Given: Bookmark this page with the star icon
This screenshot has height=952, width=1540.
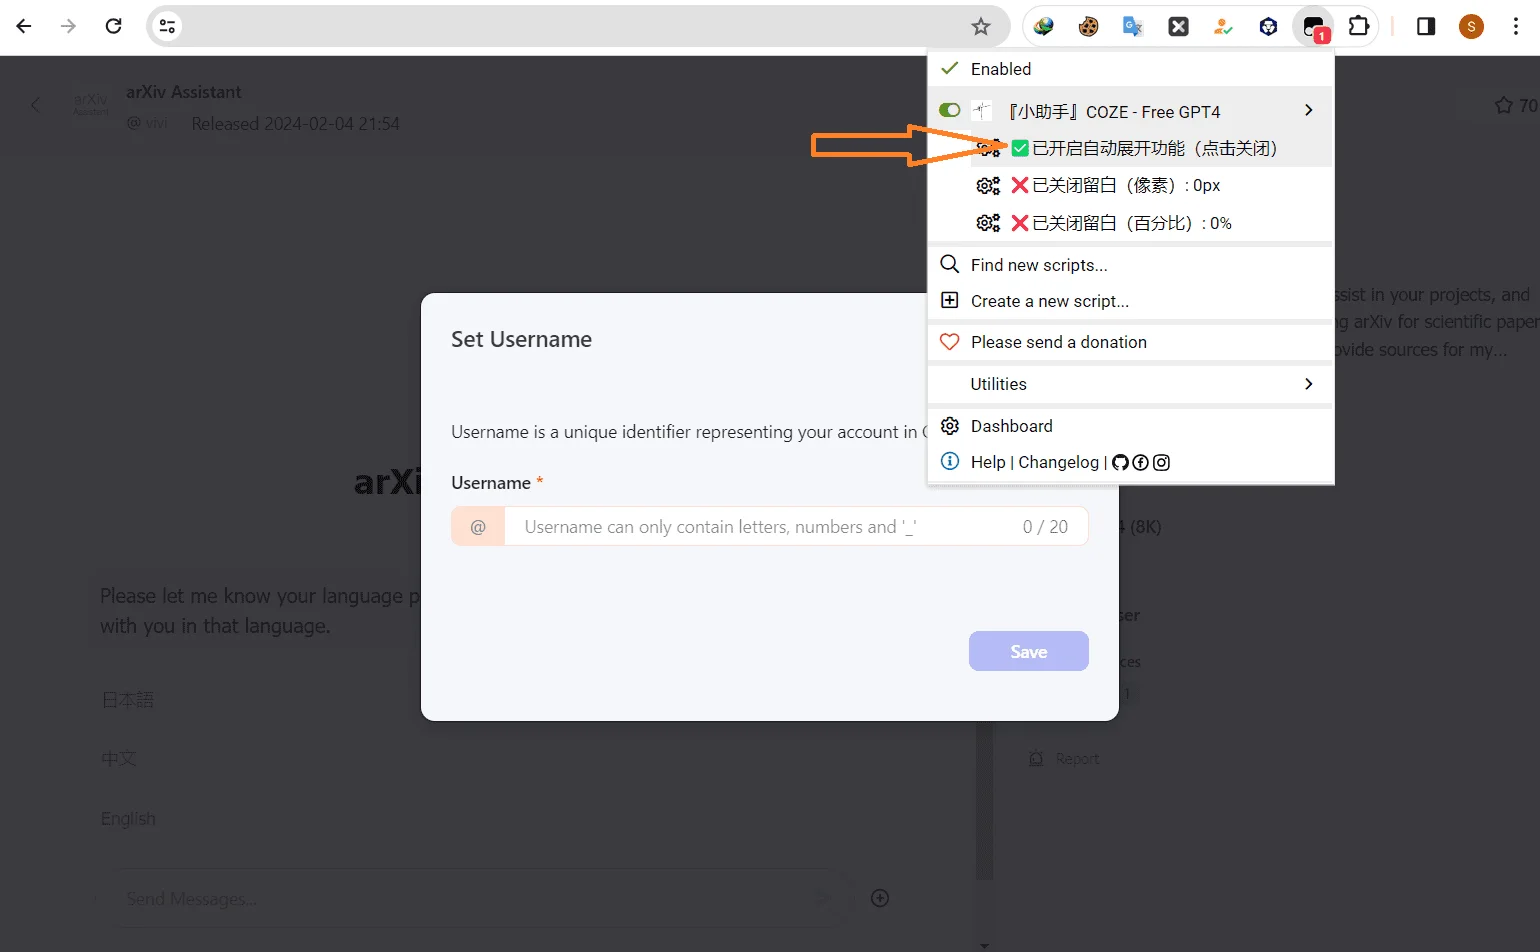Looking at the screenshot, I should [981, 26].
